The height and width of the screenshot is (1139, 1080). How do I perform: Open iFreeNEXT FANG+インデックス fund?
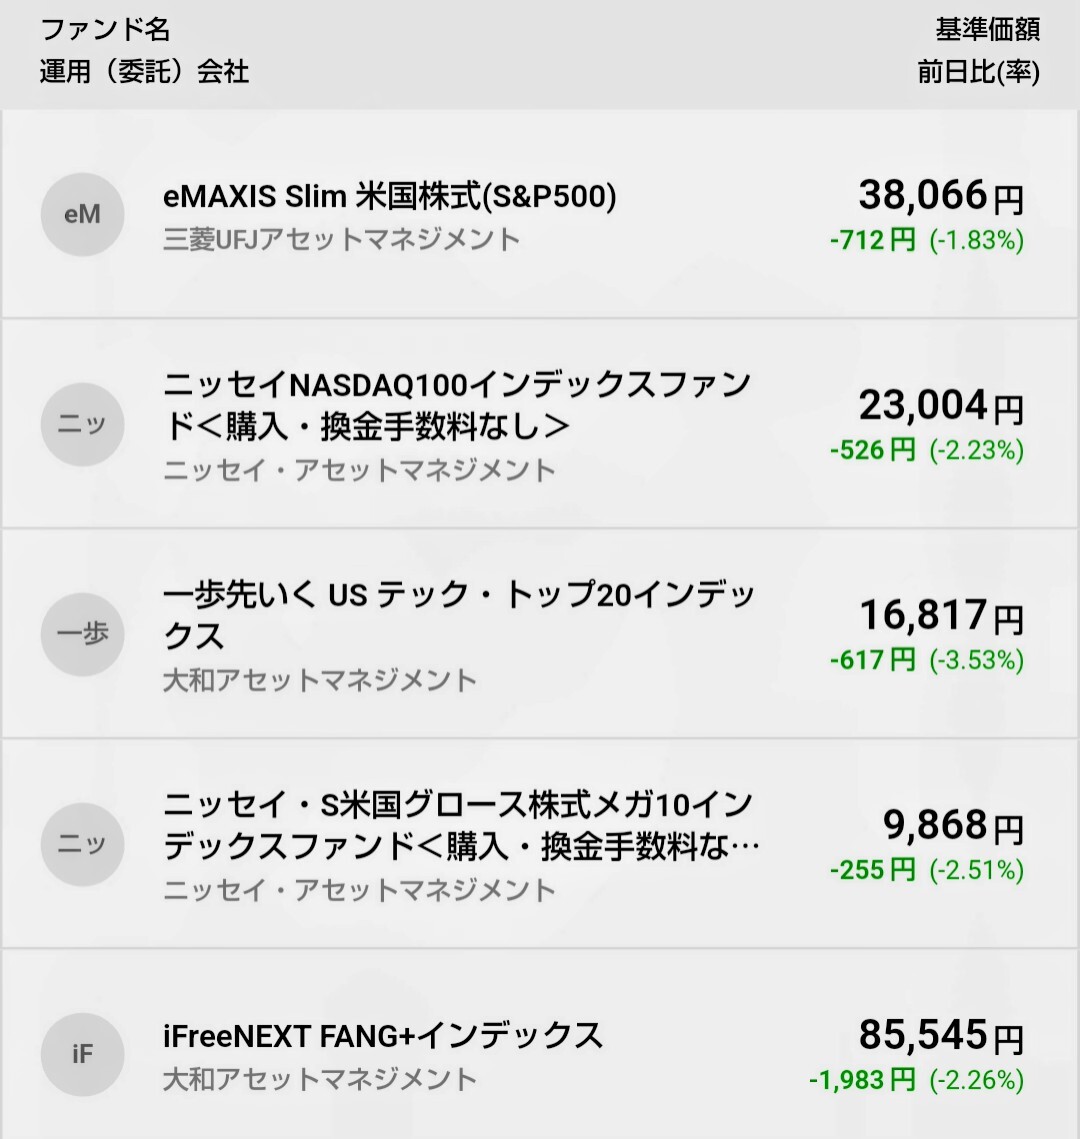[x=383, y=1035]
